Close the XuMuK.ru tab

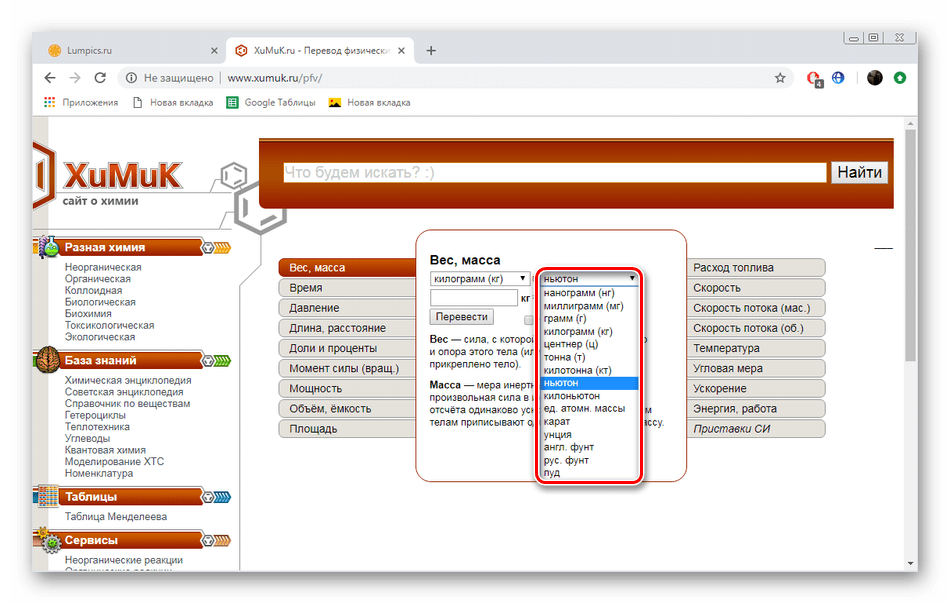[x=401, y=51]
